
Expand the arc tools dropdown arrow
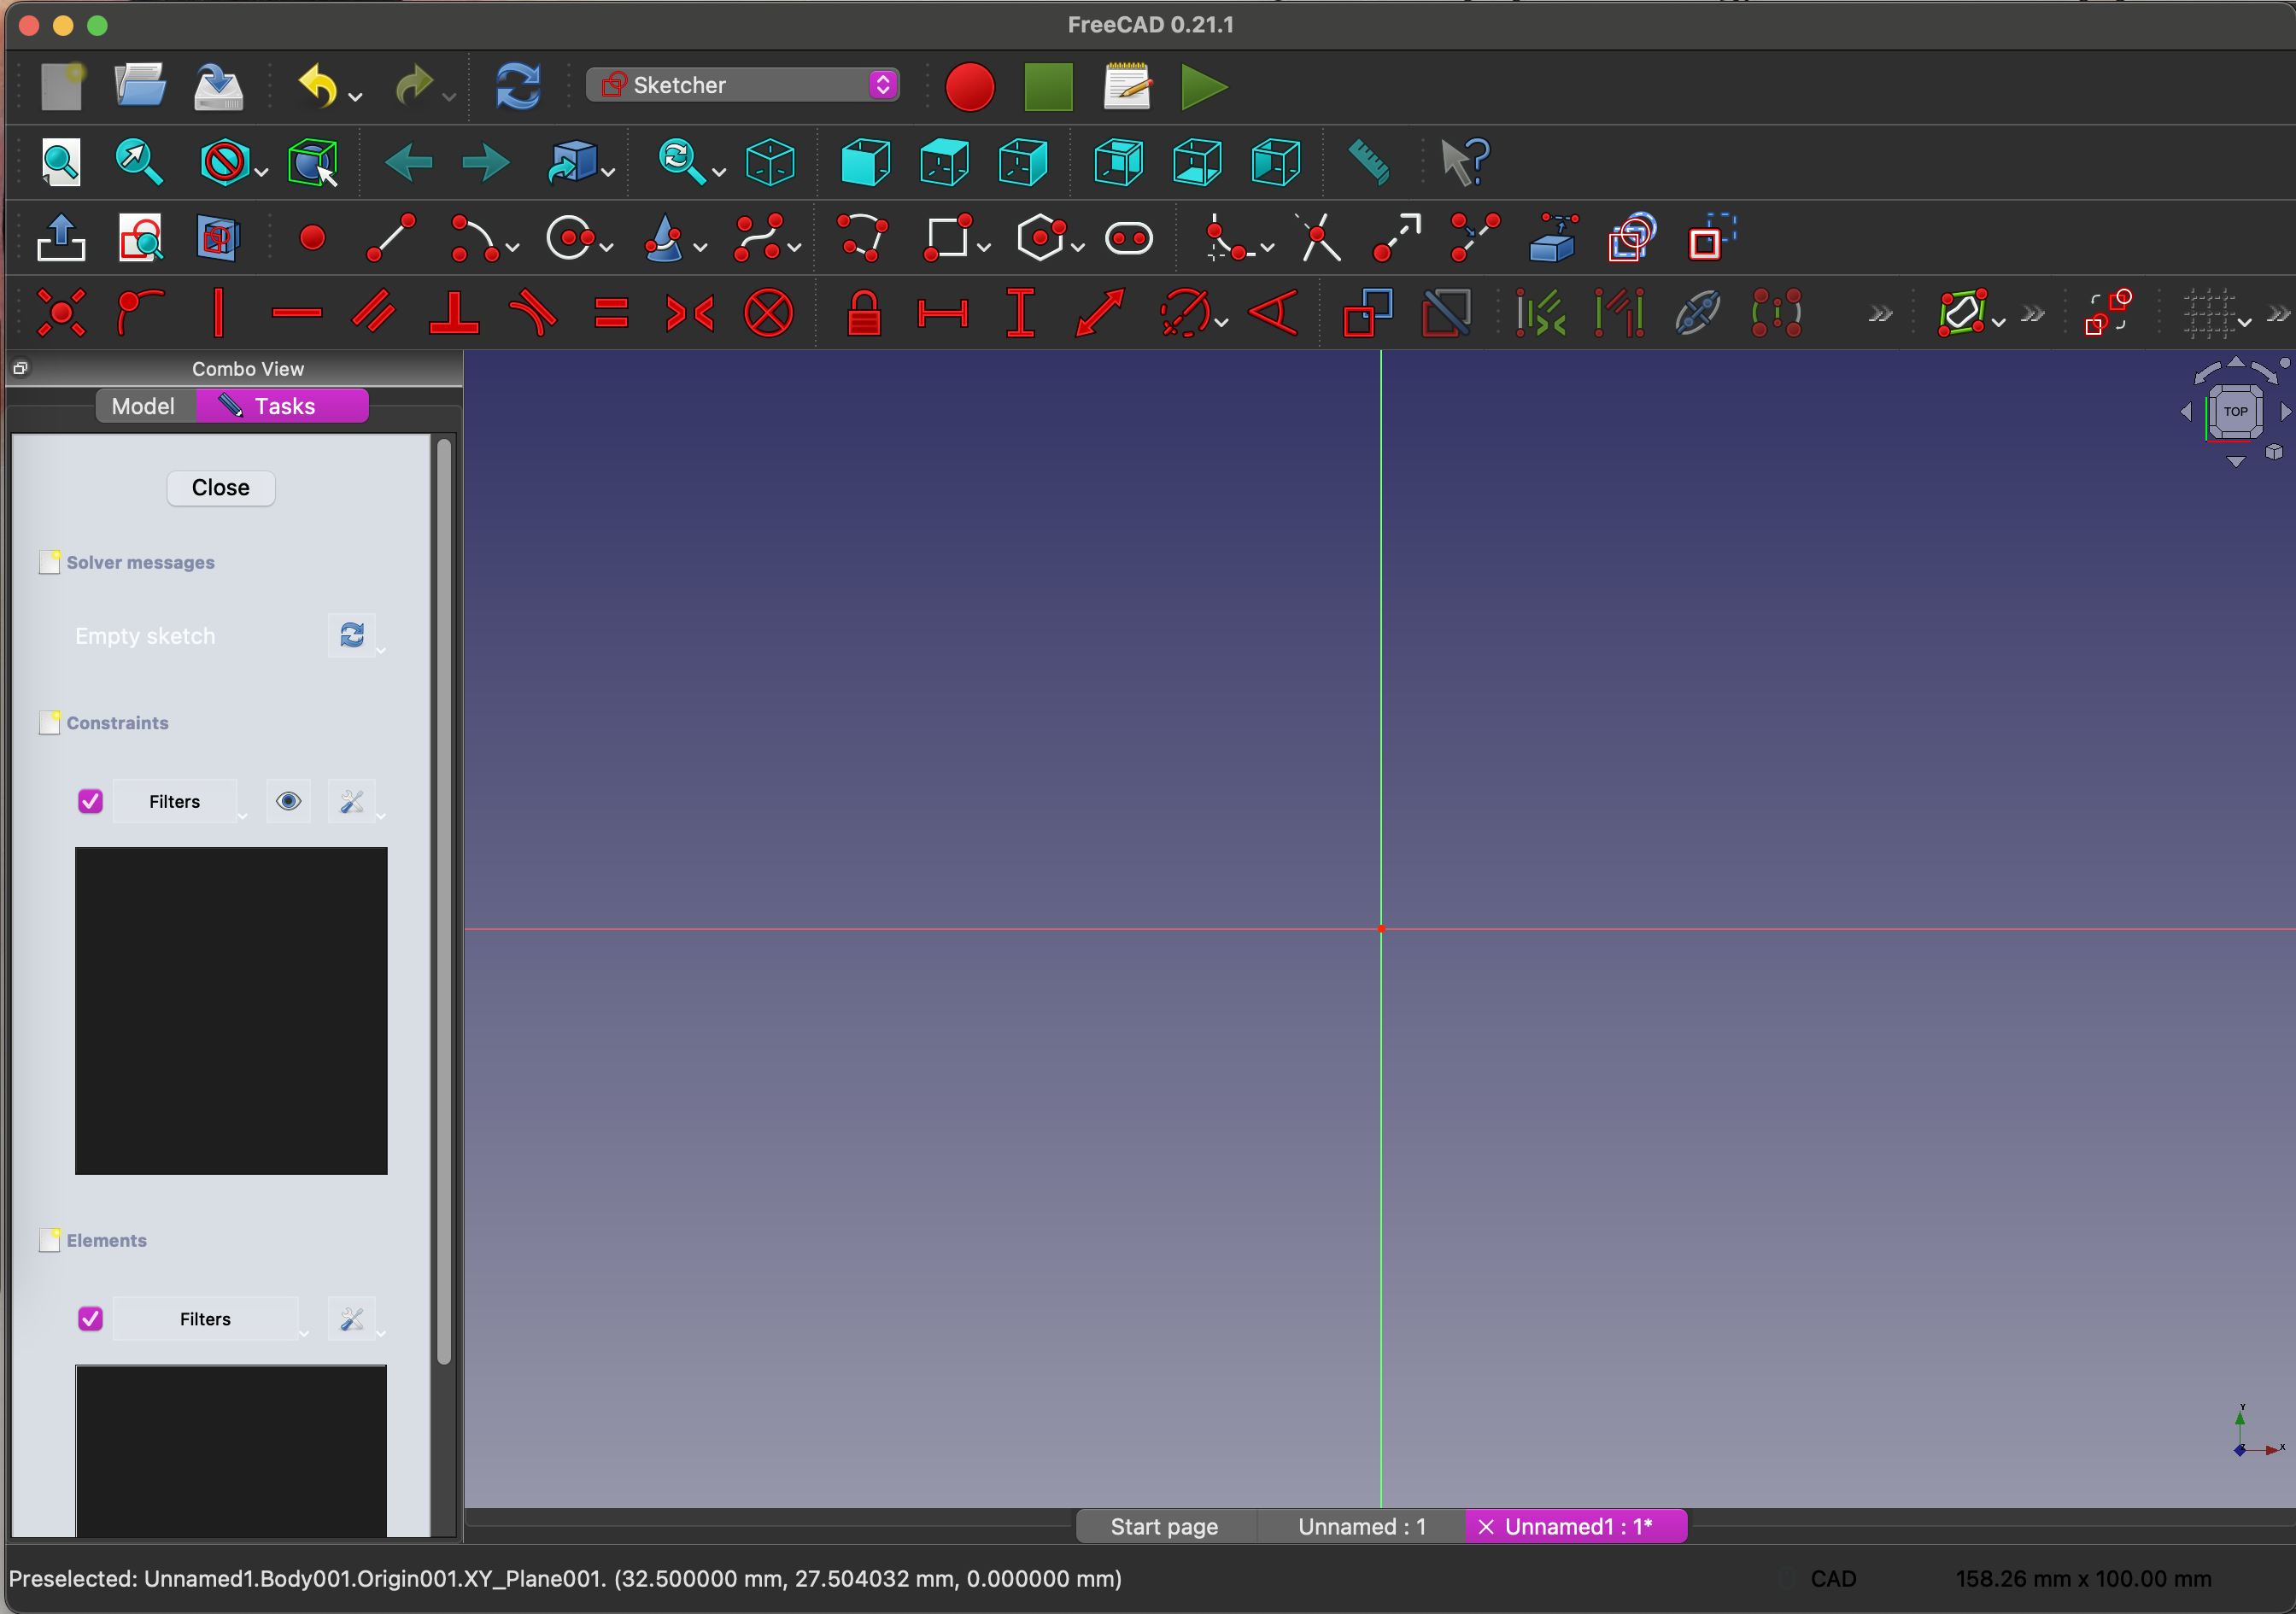513,247
